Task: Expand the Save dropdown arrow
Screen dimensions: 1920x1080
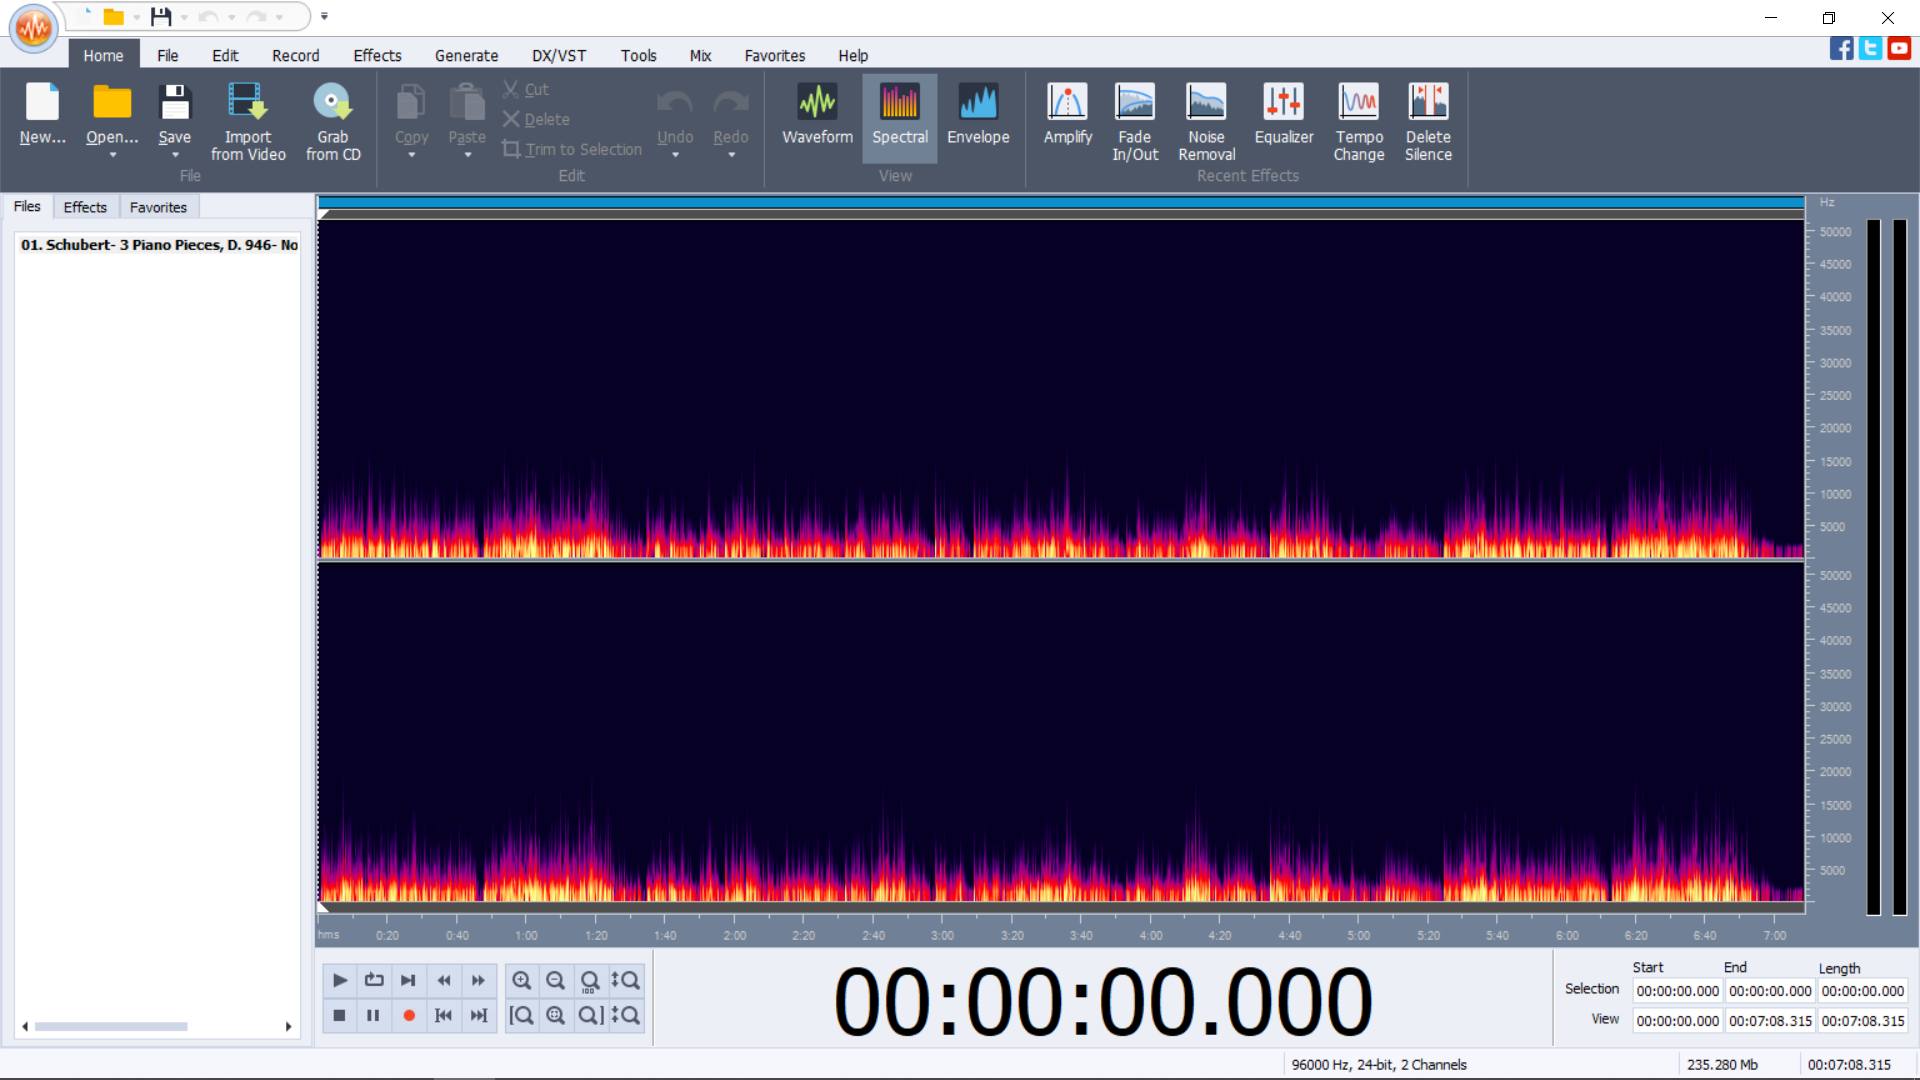Action: tap(175, 156)
